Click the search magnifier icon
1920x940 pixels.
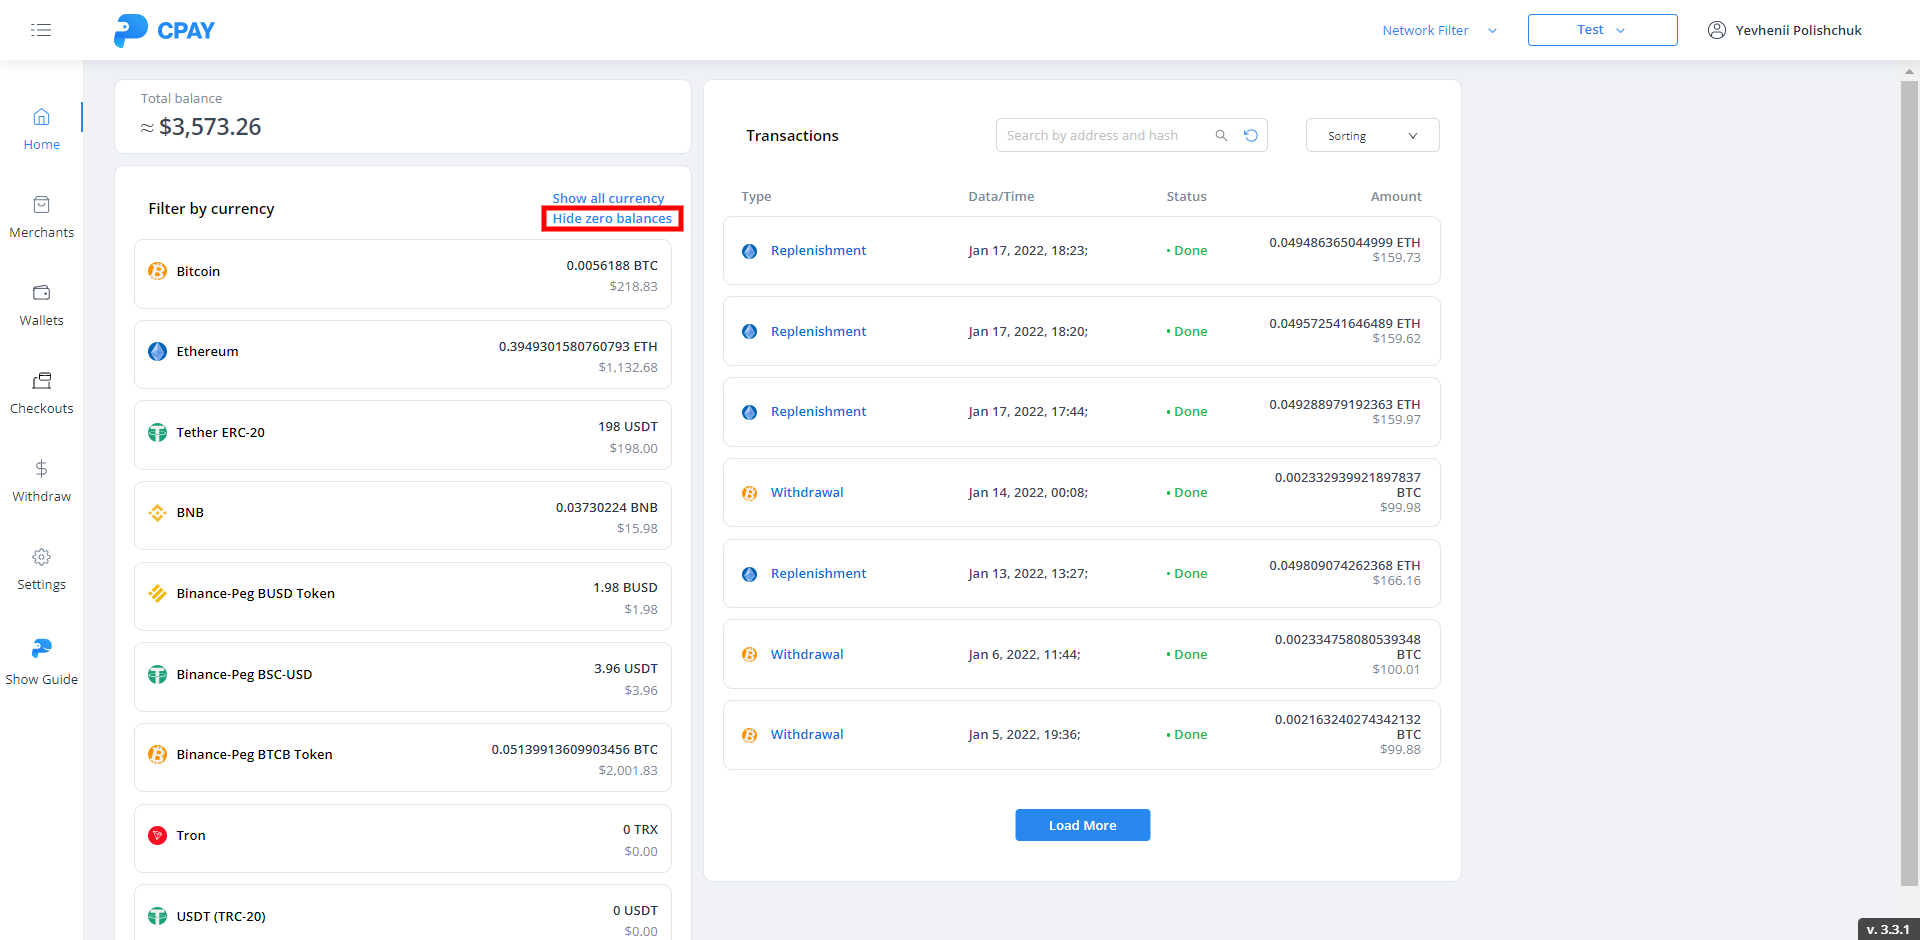1221,136
